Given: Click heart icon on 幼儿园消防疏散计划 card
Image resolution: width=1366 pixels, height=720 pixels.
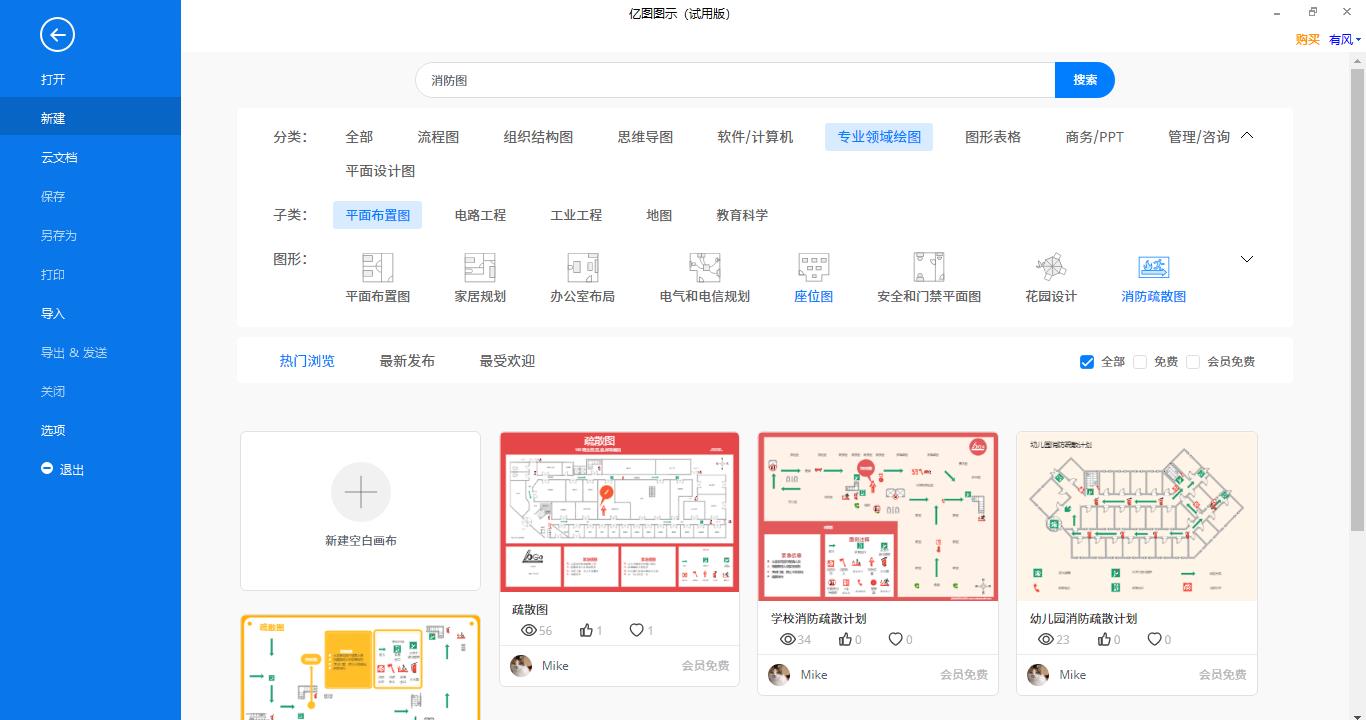Looking at the screenshot, I should pyautogui.click(x=1154, y=639).
